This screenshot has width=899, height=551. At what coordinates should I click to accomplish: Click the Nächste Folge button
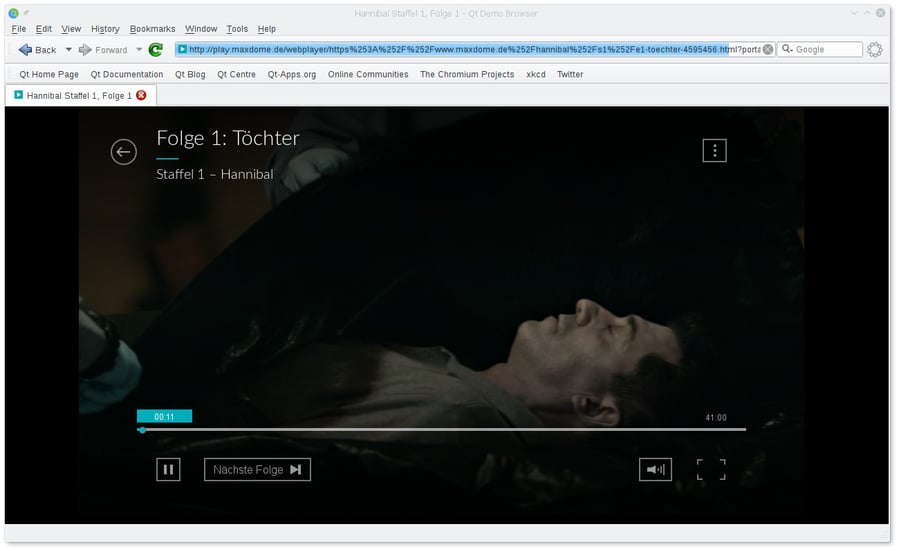coord(257,469)
